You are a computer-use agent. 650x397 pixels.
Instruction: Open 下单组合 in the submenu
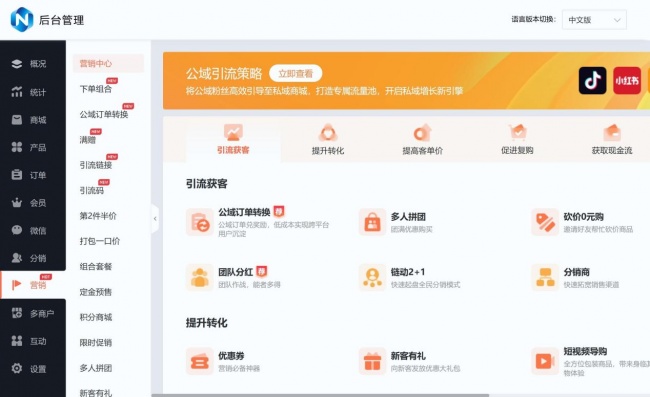click(x=96, y=89)
